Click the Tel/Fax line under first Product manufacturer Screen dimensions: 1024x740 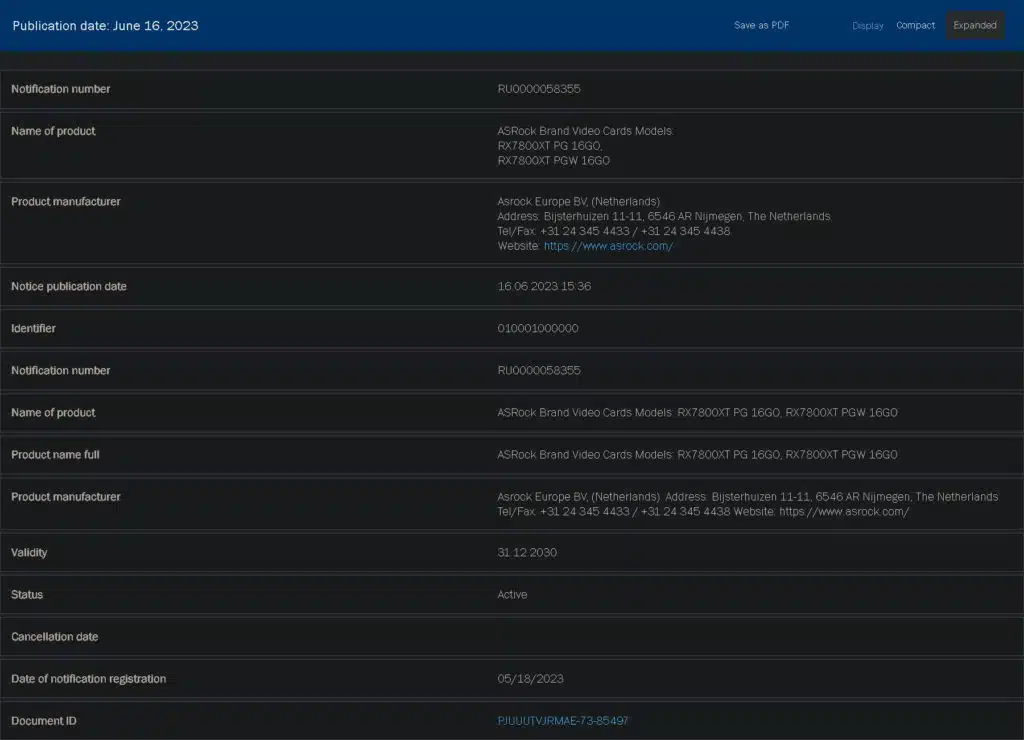click(x=613, y=231)
